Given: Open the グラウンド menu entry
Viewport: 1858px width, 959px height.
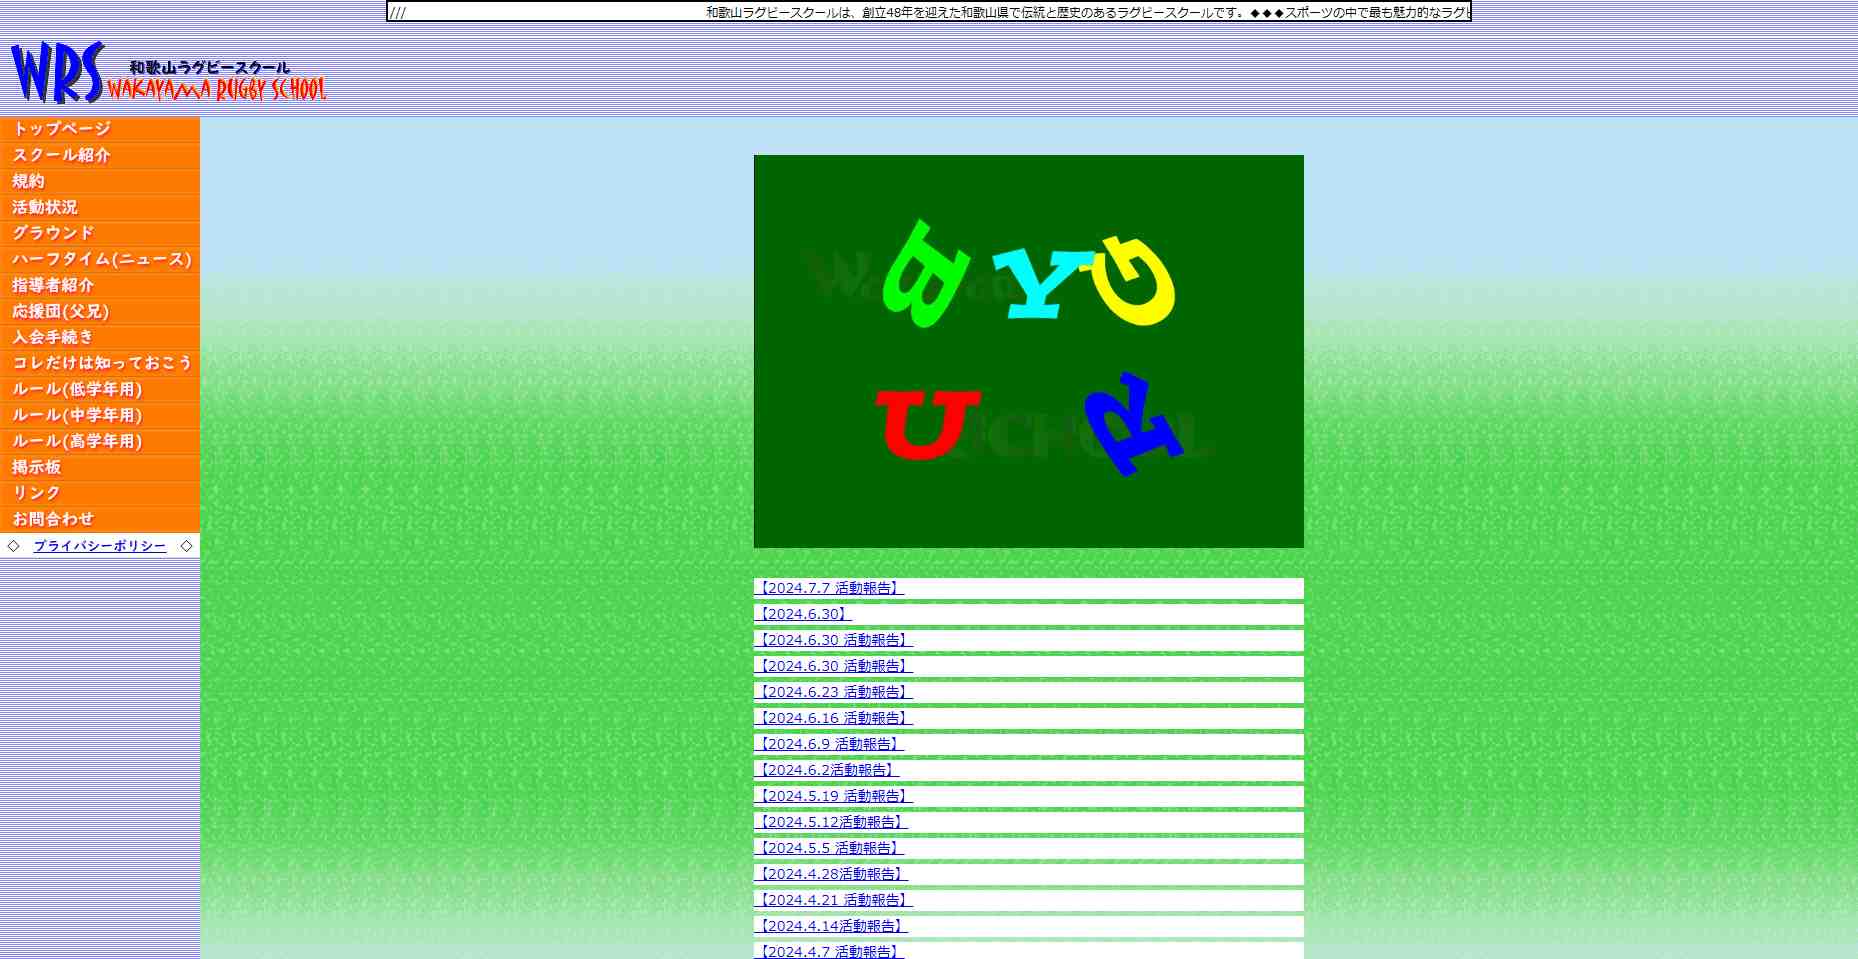Looking at the screenshot, I should pyautogui.click(x=54, y=233).
